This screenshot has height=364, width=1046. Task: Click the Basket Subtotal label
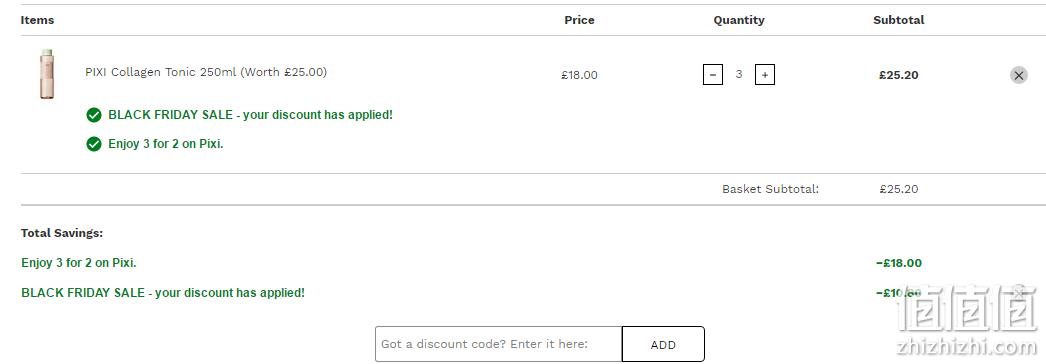tap(770, 189)
